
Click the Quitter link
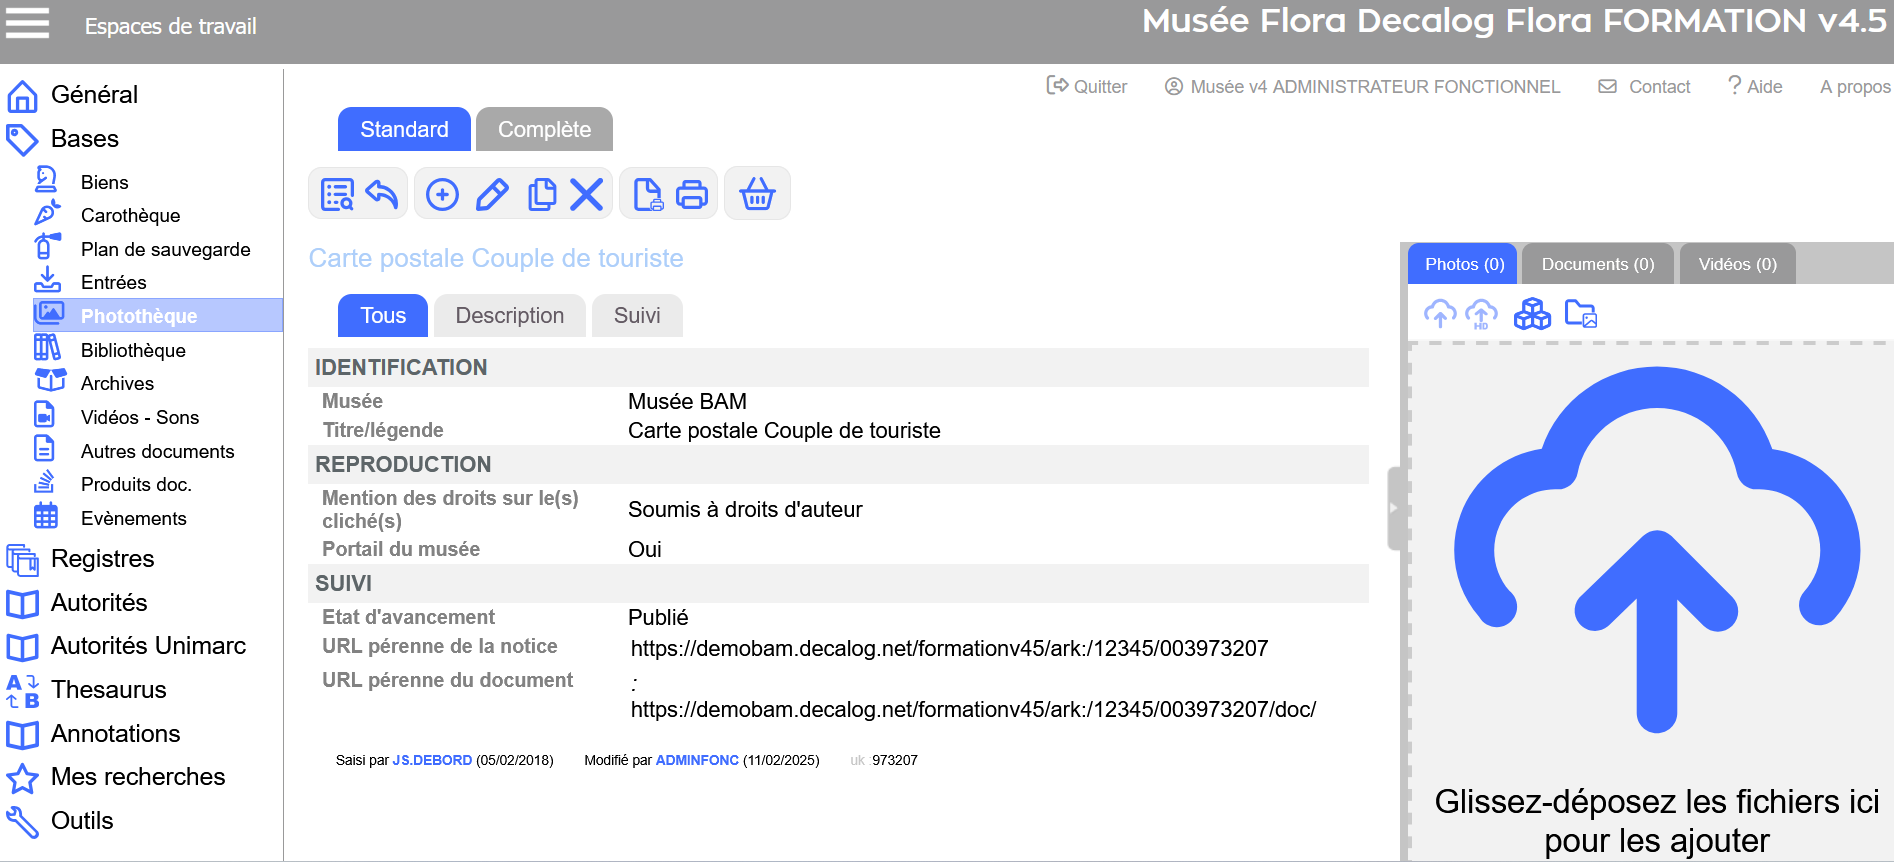[x=1087, y=87]
